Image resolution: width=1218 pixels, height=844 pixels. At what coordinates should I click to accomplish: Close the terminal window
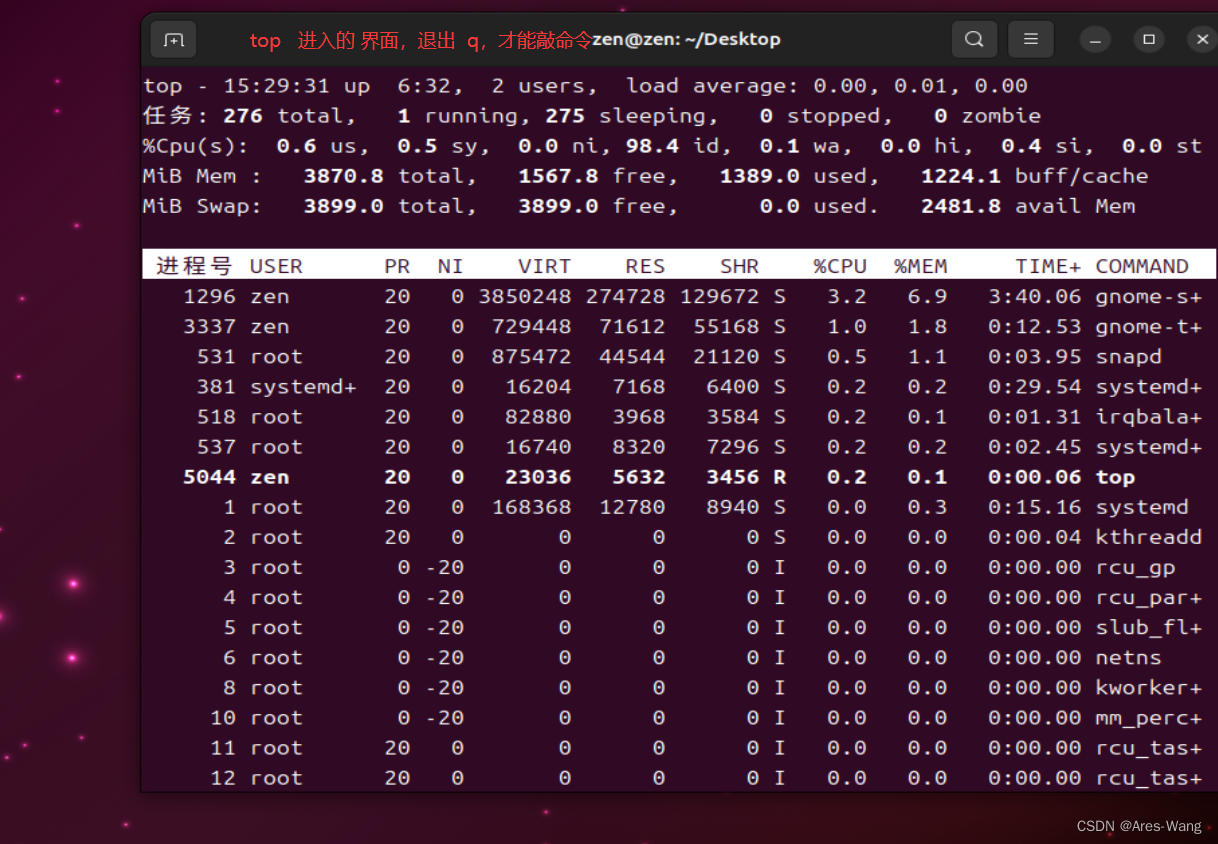tap(1202, 40)
